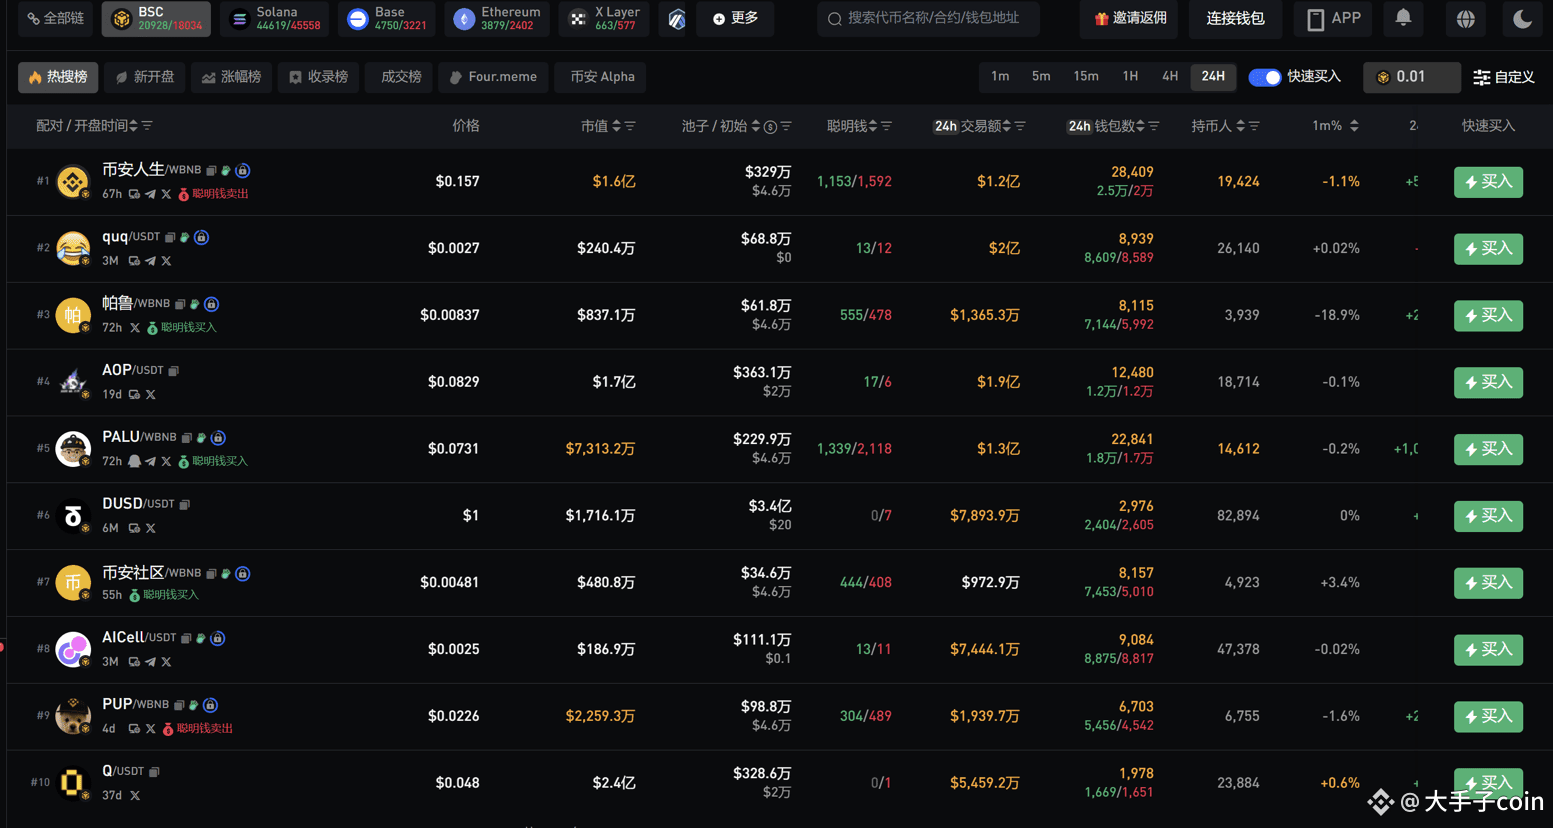
Task: Select the 5m time interval
Action: (x=1041, y=77)
